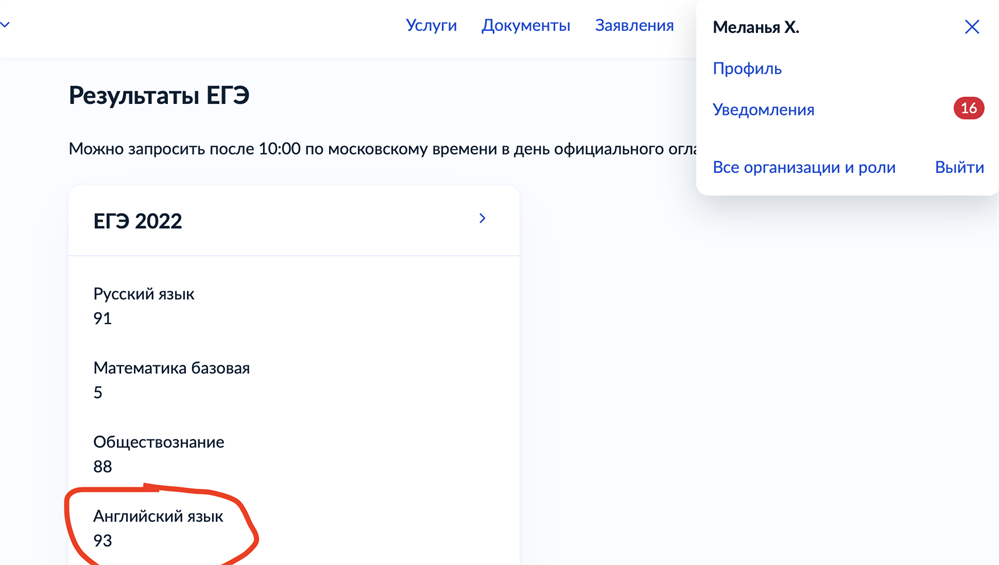Open Все организации и роли
The height and width of the screenshot is (565, 999).
[x=804, y=168]
